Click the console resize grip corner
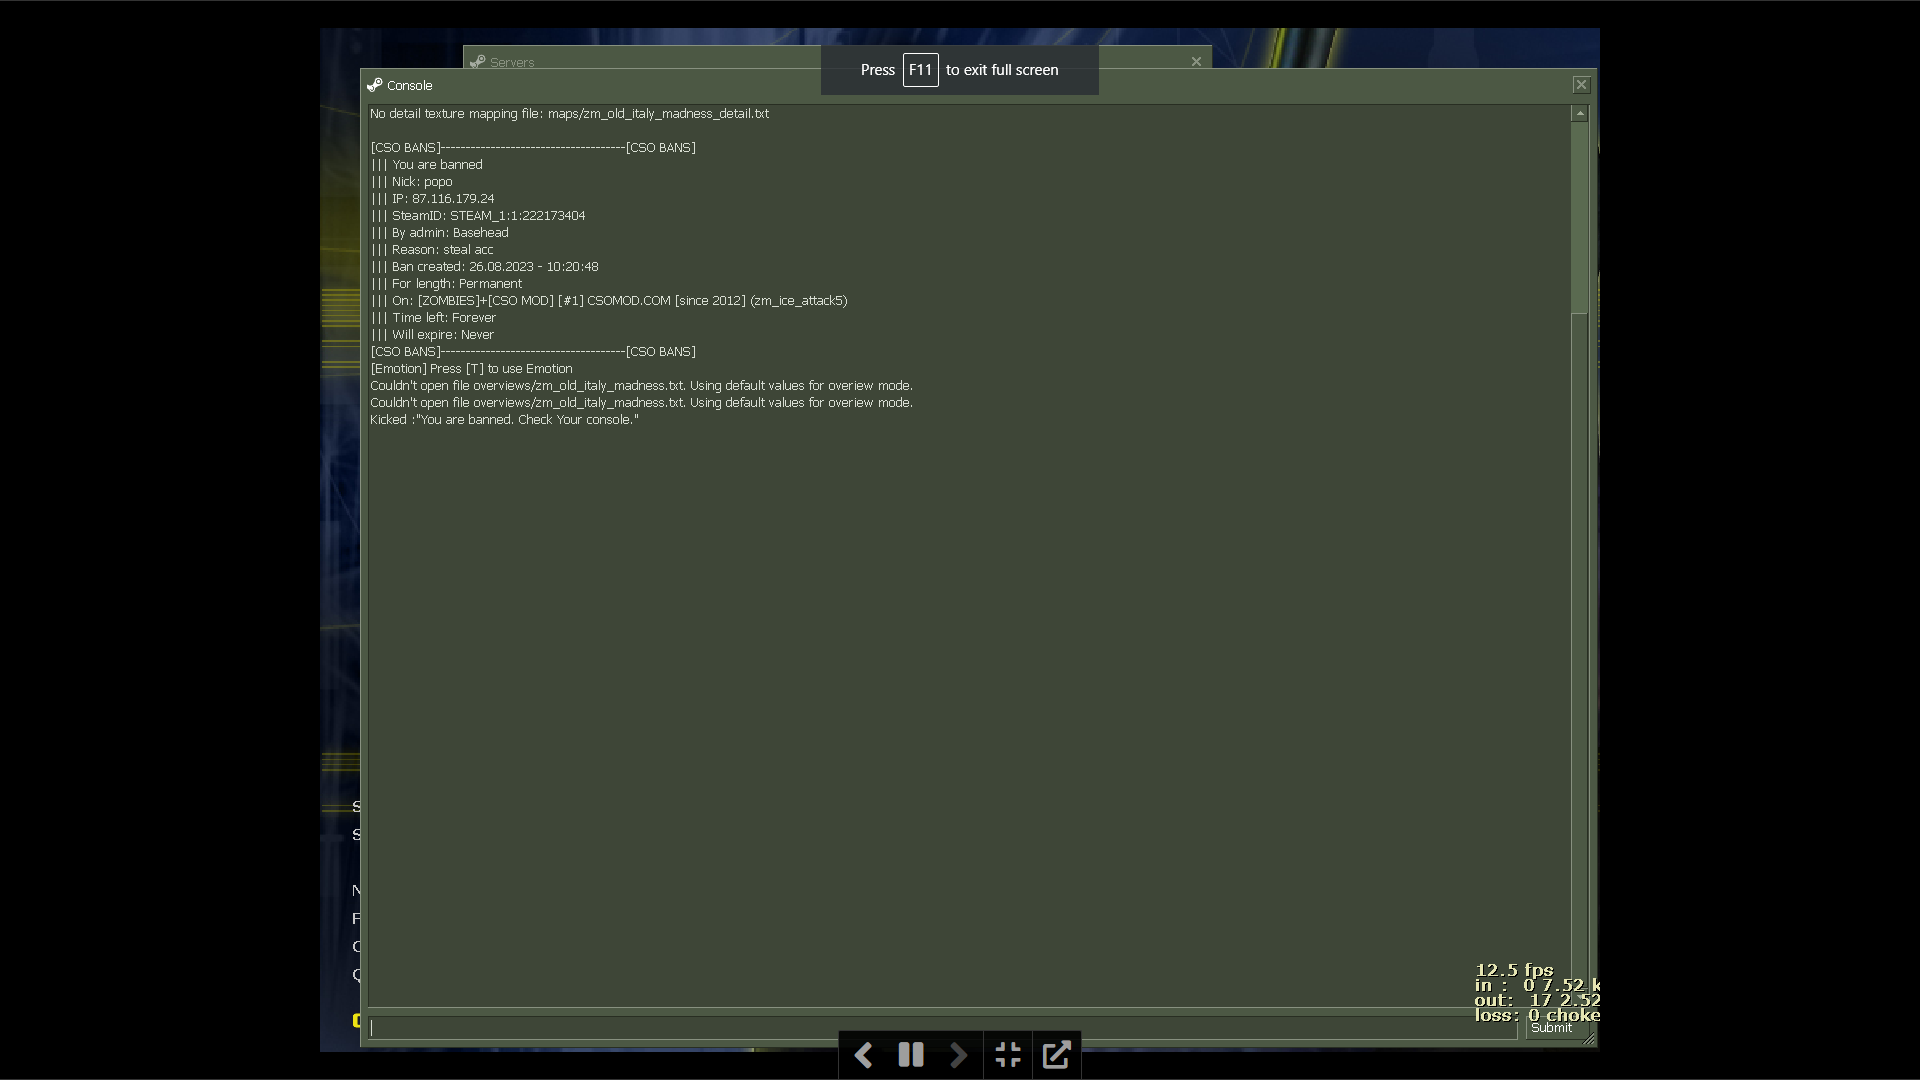 point(1588,1040)
